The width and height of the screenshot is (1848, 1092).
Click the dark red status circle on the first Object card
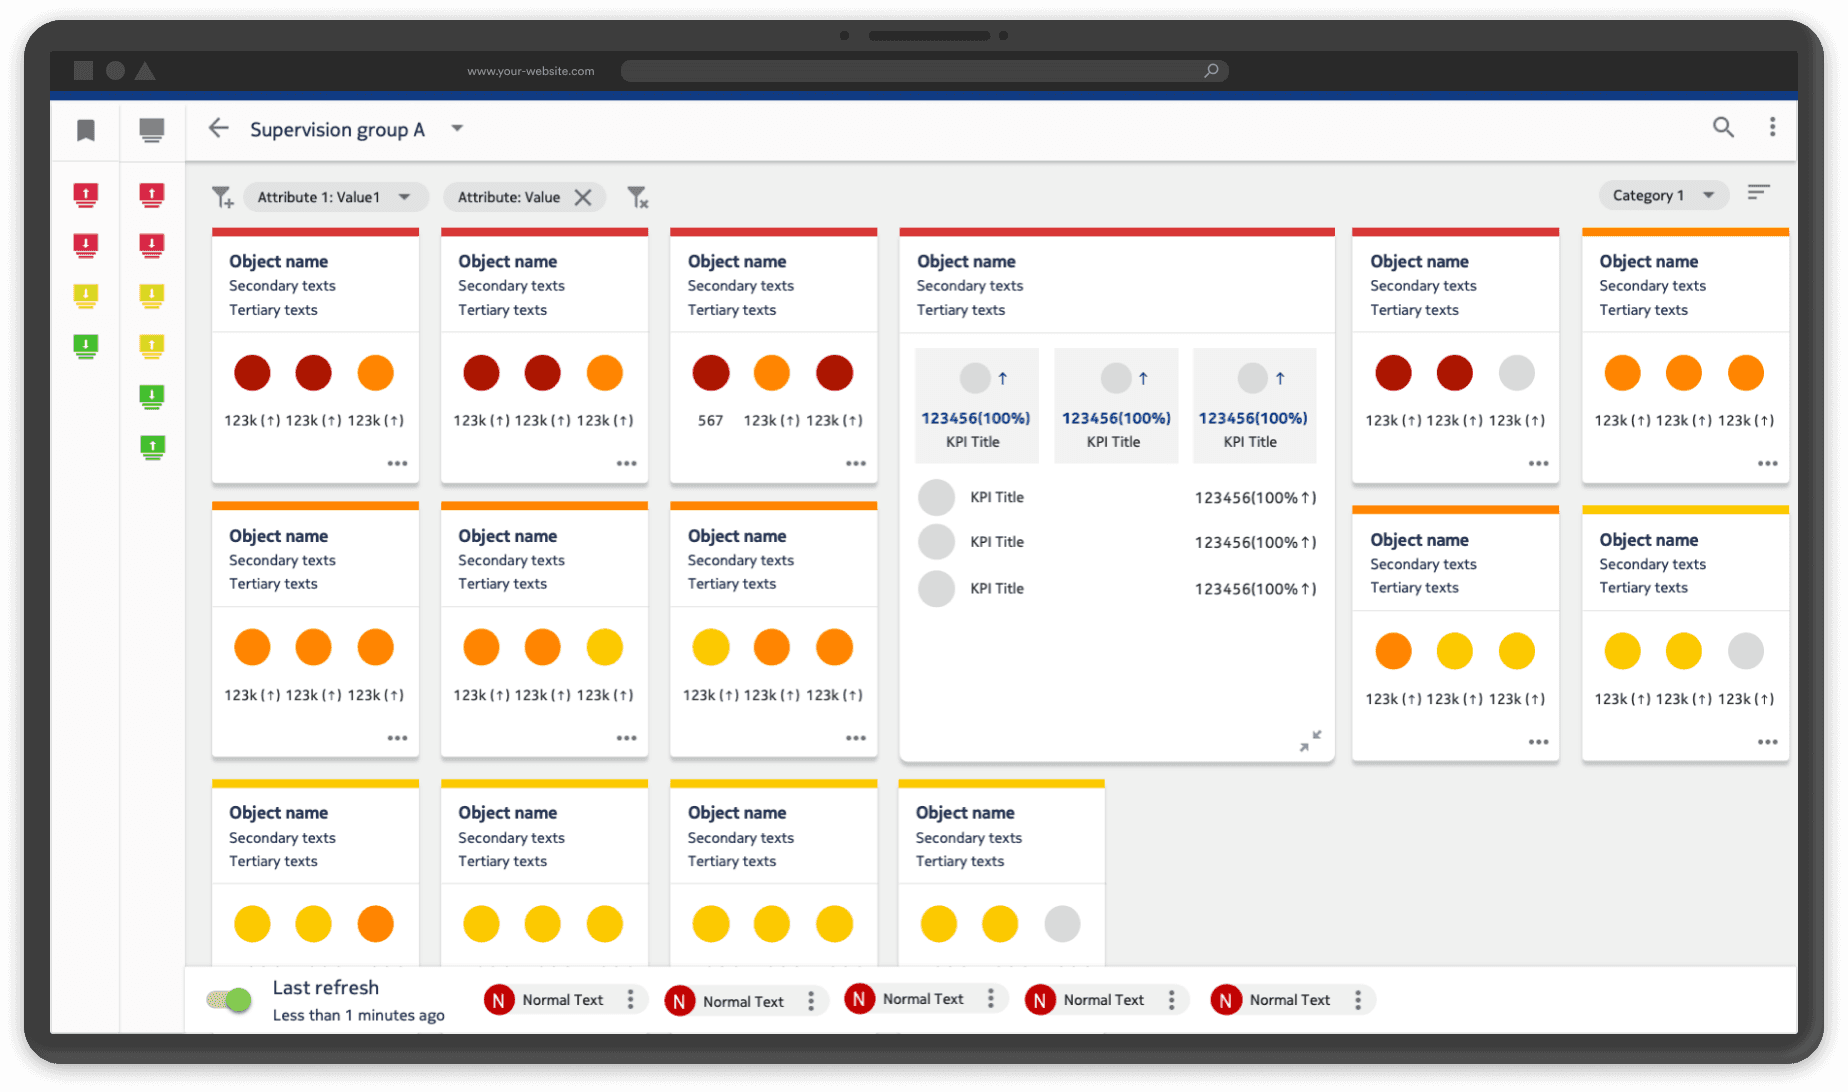[252, 372]
